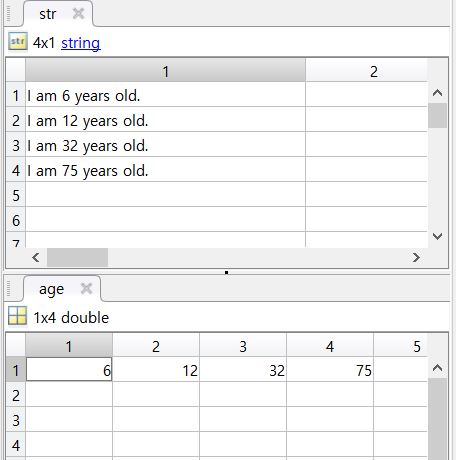The image size is (456, 460).
Task: Select cell 'I am 32 years old.'
Action: click(165, 144)
